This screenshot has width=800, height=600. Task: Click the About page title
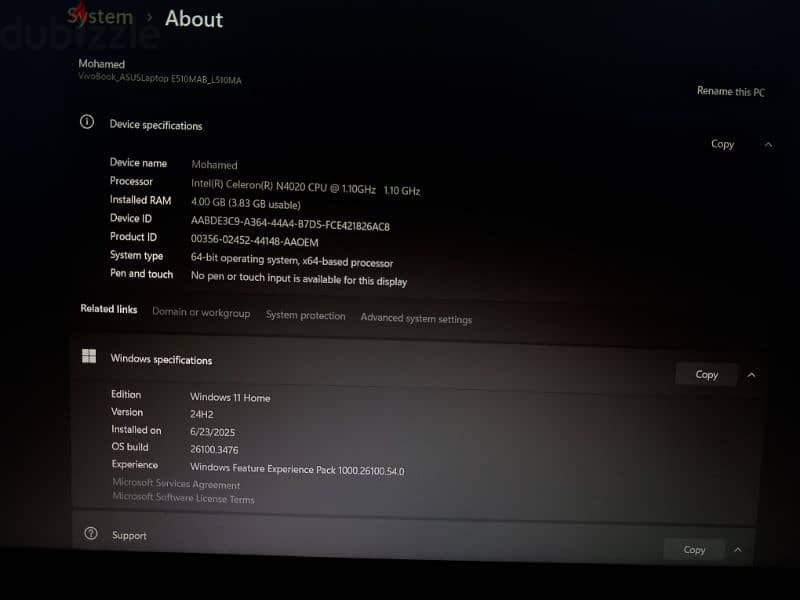[x=194, y=19]
